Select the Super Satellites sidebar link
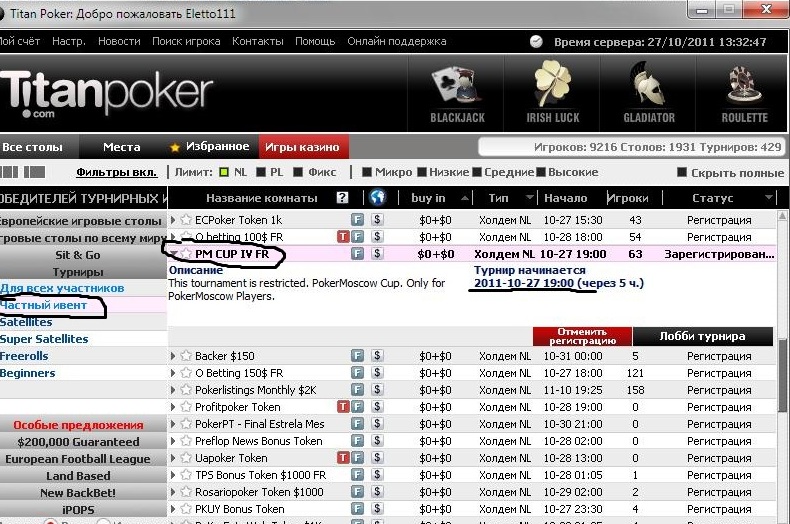Screen dimensions: 790x524 tap(44, 339)
